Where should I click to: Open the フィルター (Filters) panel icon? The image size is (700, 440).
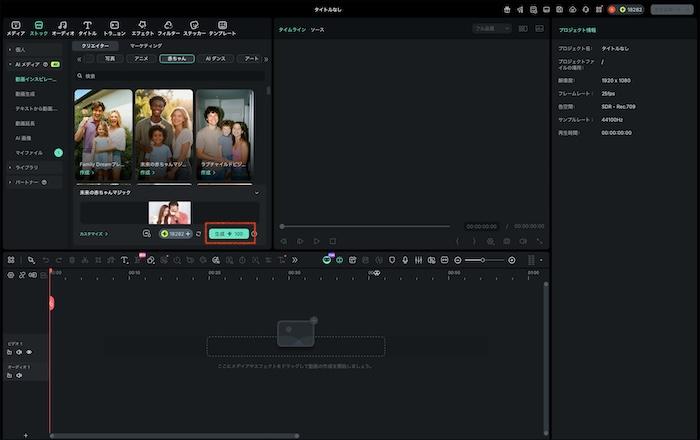168,25
